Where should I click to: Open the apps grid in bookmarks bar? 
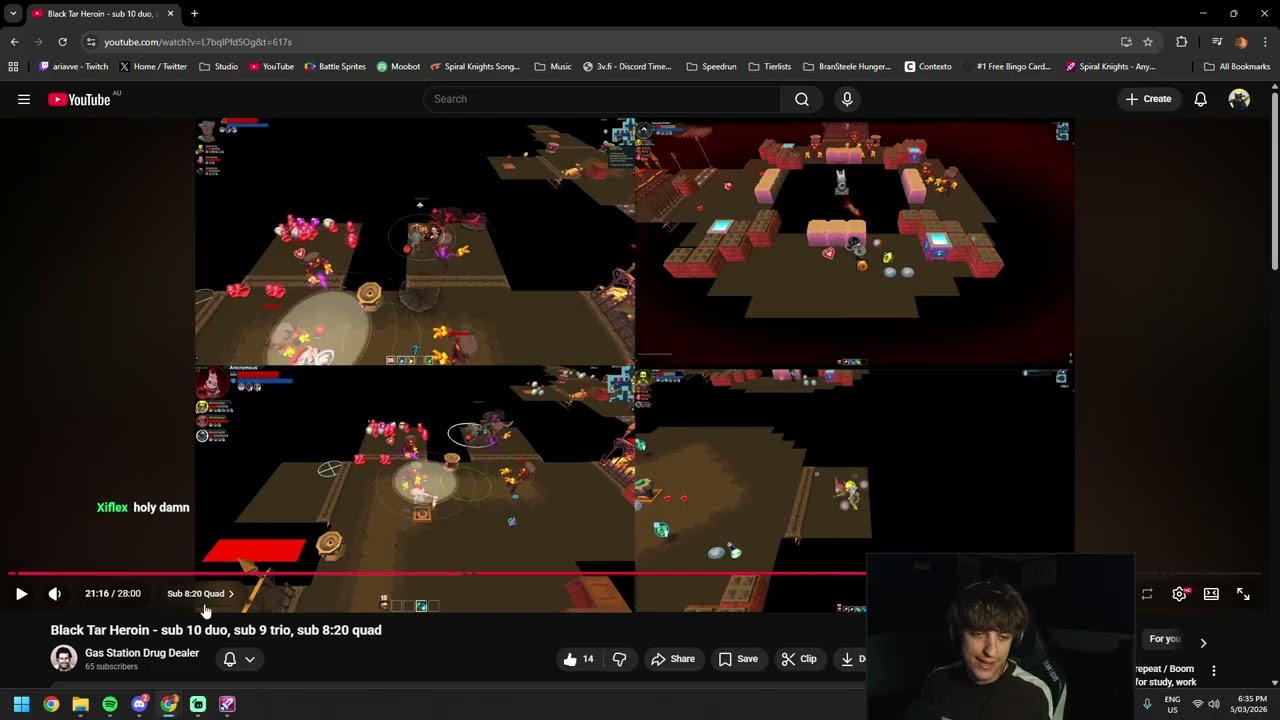[13, 67]
